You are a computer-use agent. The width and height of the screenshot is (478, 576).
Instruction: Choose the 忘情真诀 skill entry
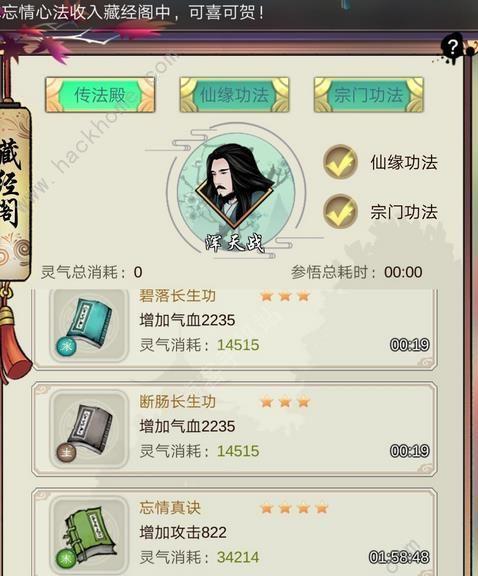point(234,533)
